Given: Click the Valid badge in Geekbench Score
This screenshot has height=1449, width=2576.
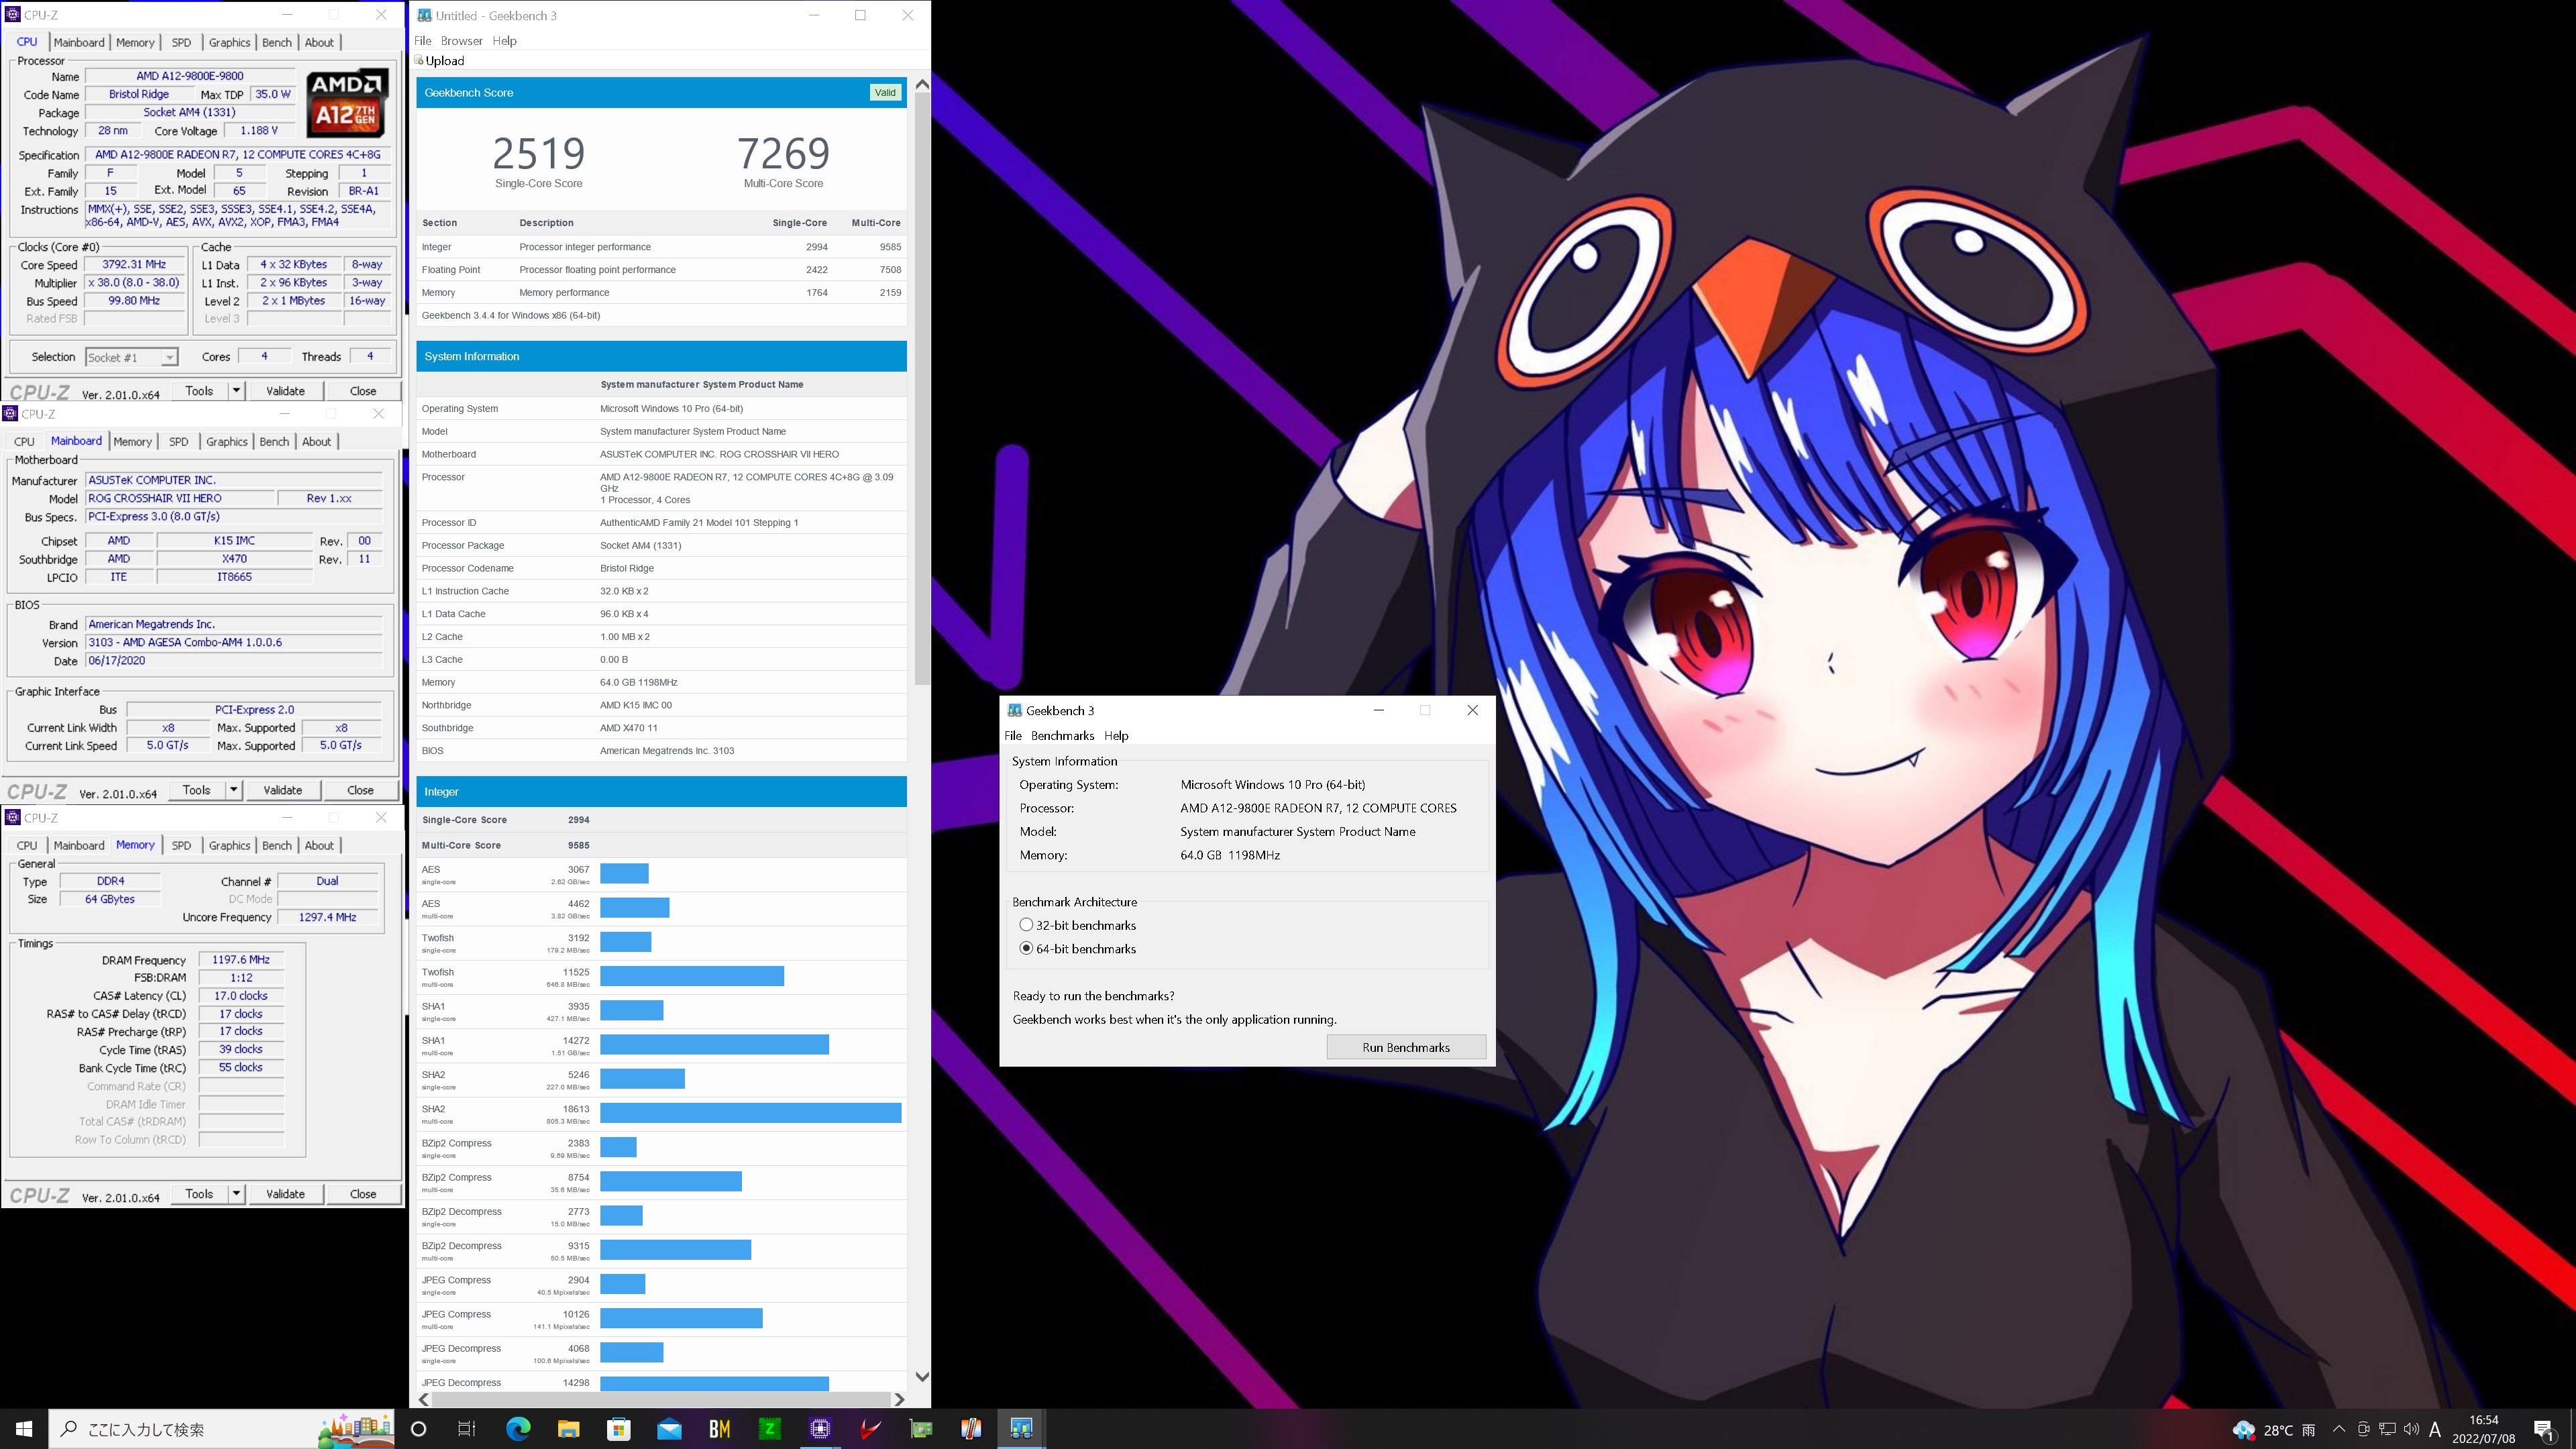Looking at the screenshot, I should [885, 92].
